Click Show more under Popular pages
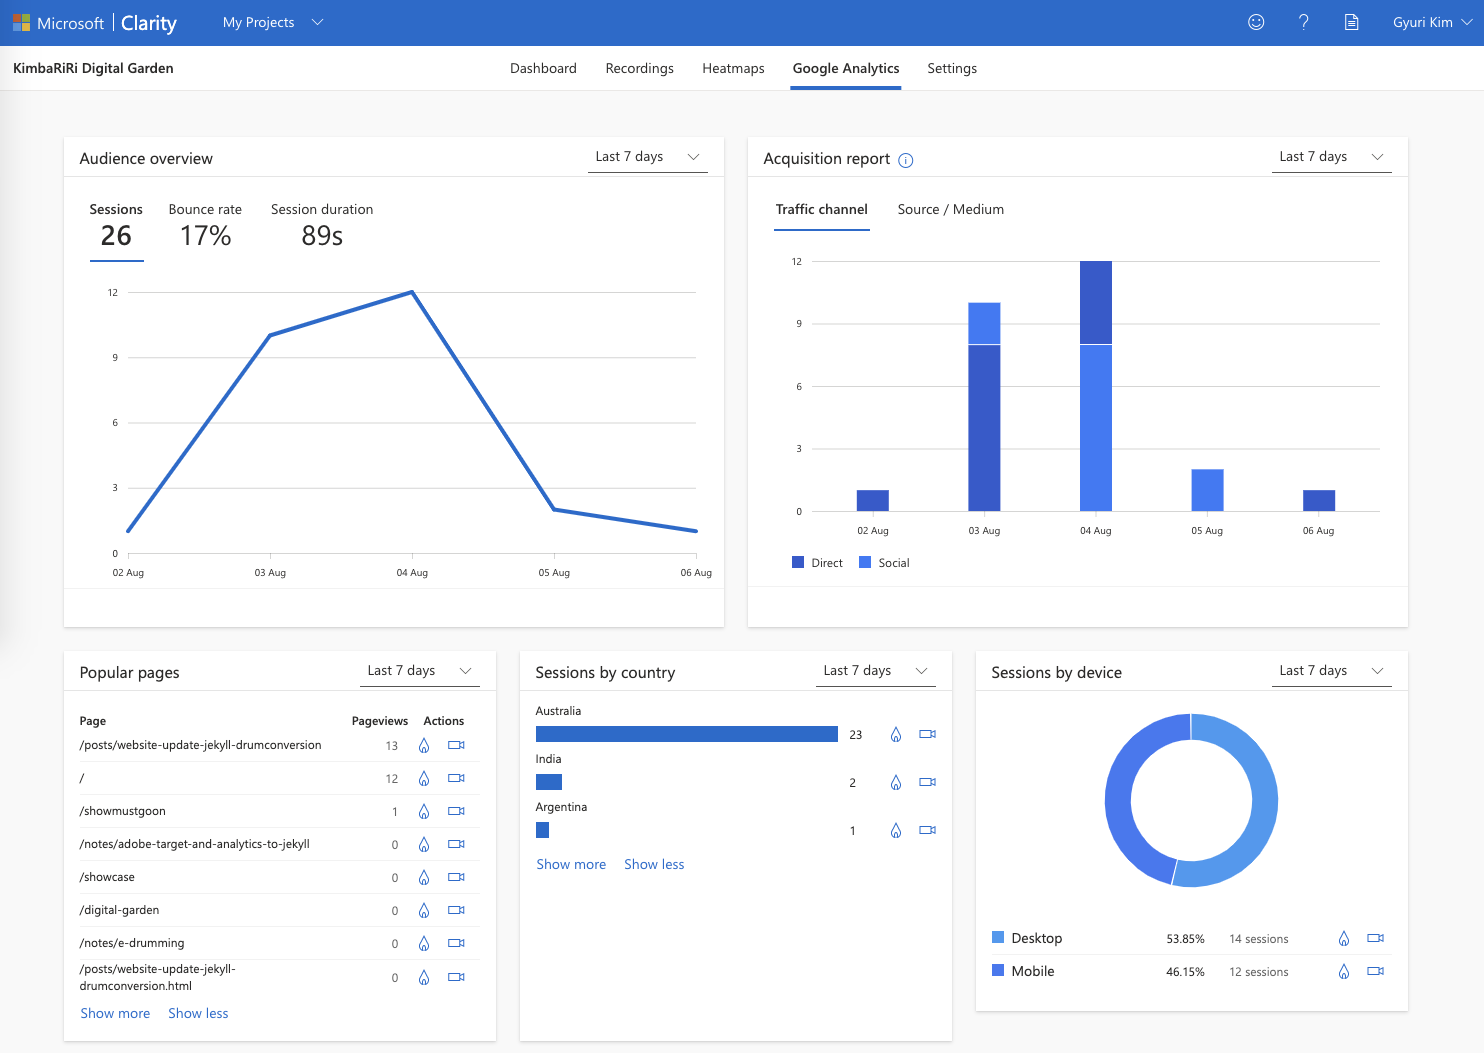1484x1053 pixels. pyautogui.click(x=115, y=1013)
